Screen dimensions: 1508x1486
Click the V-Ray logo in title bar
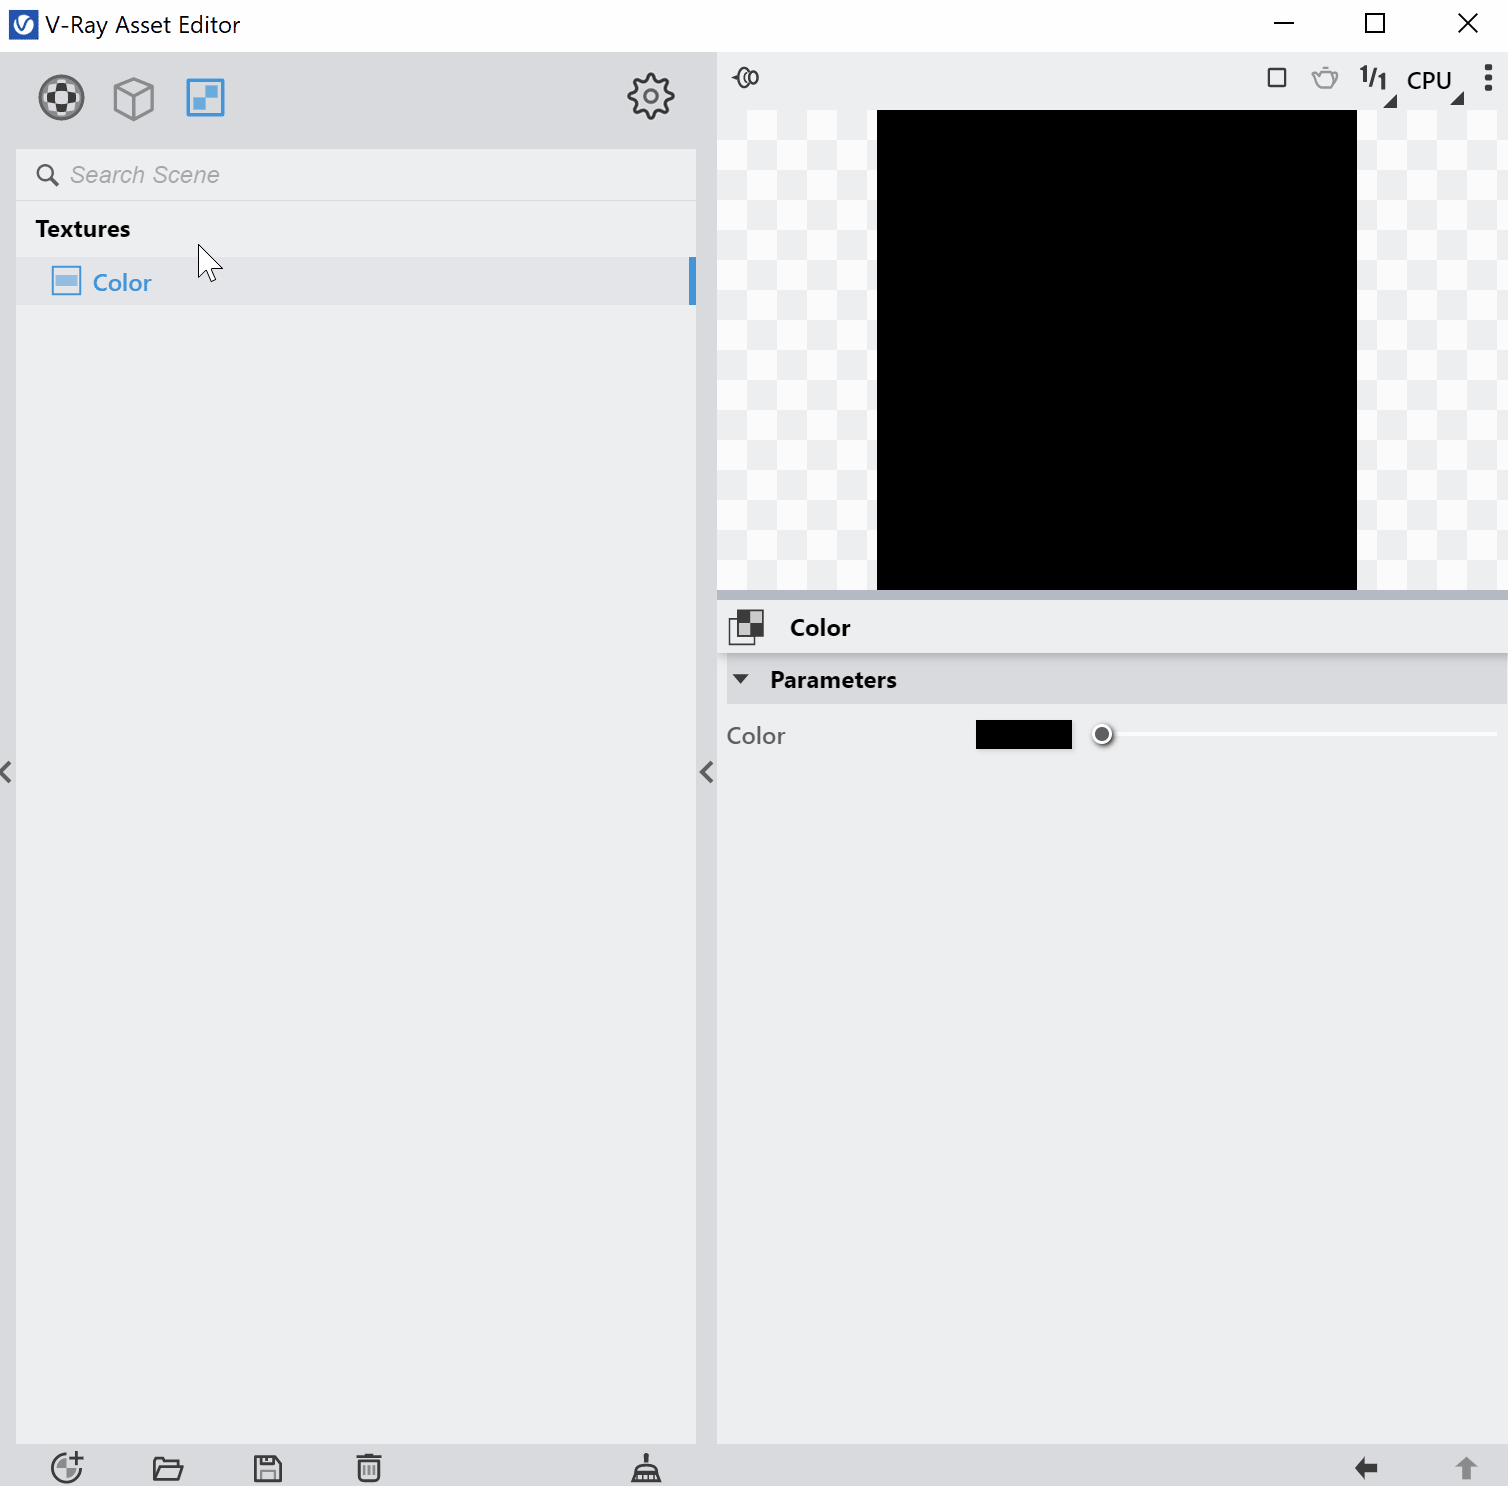click(23, 24)
